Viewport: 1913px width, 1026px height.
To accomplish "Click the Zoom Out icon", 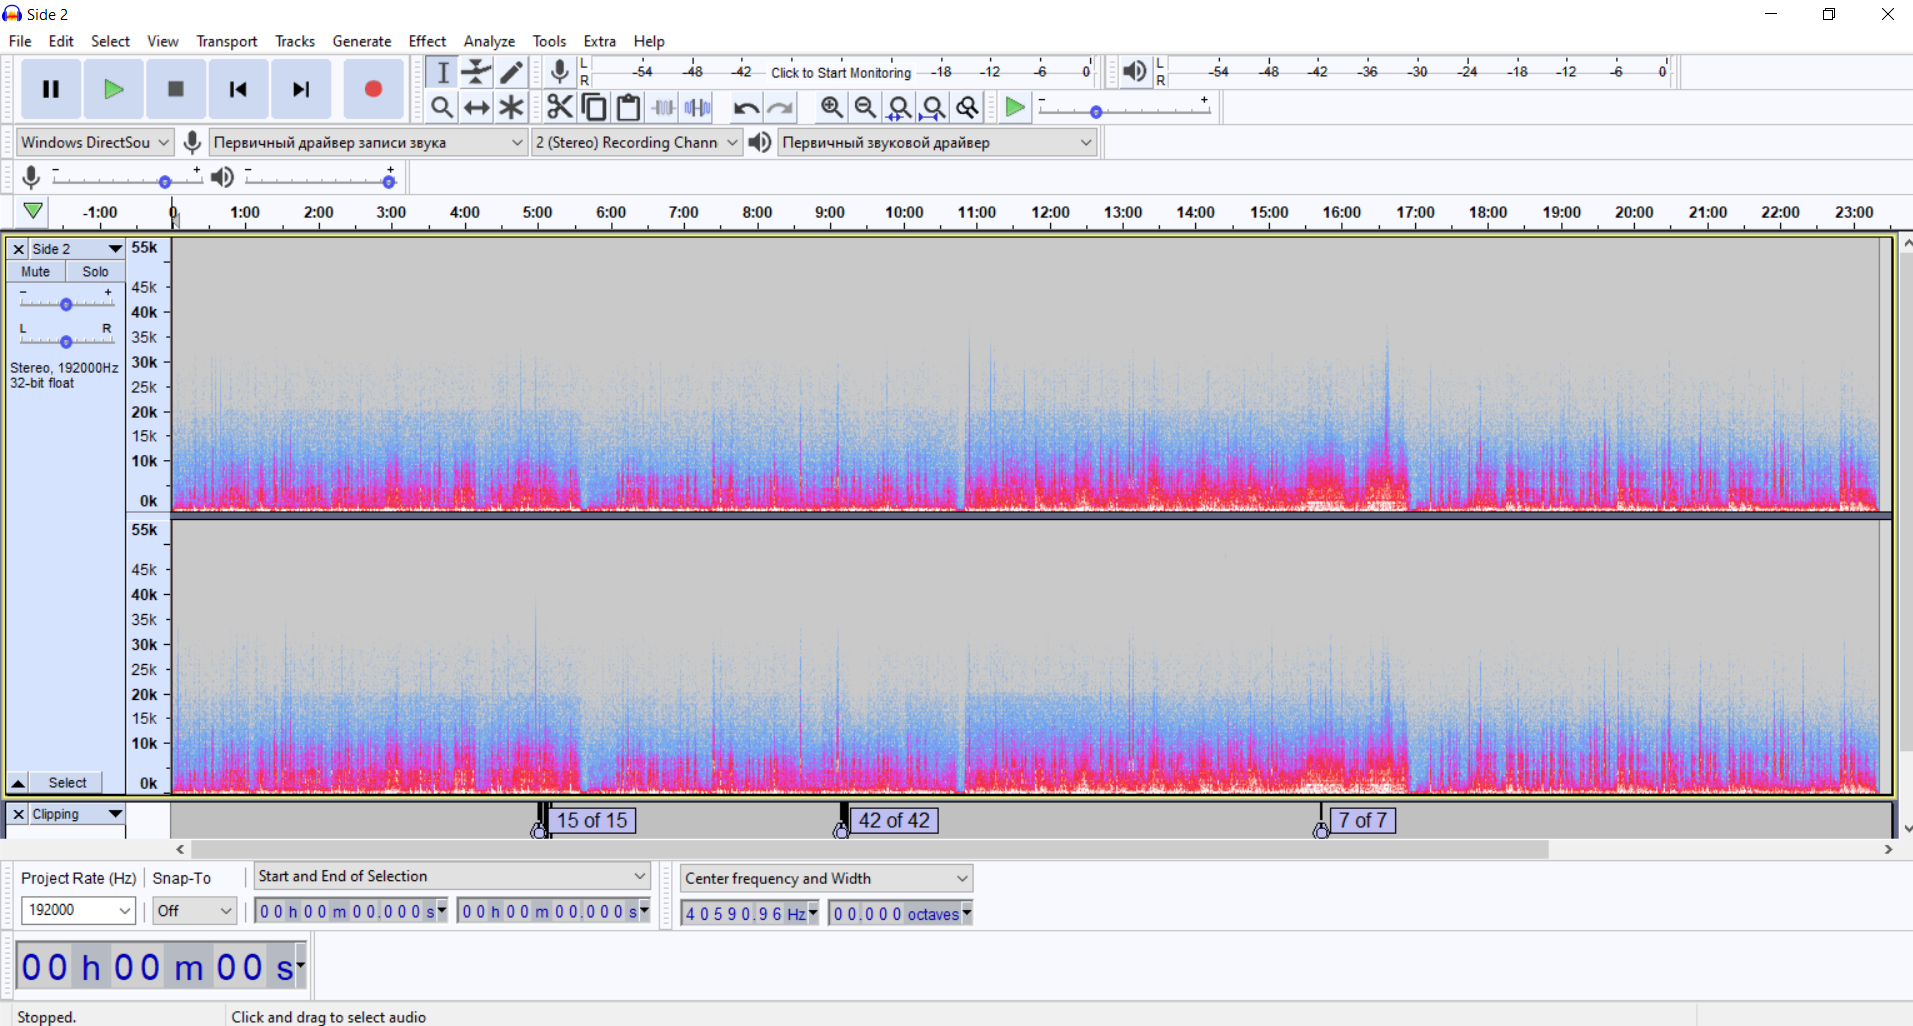I will click(865, 107).
